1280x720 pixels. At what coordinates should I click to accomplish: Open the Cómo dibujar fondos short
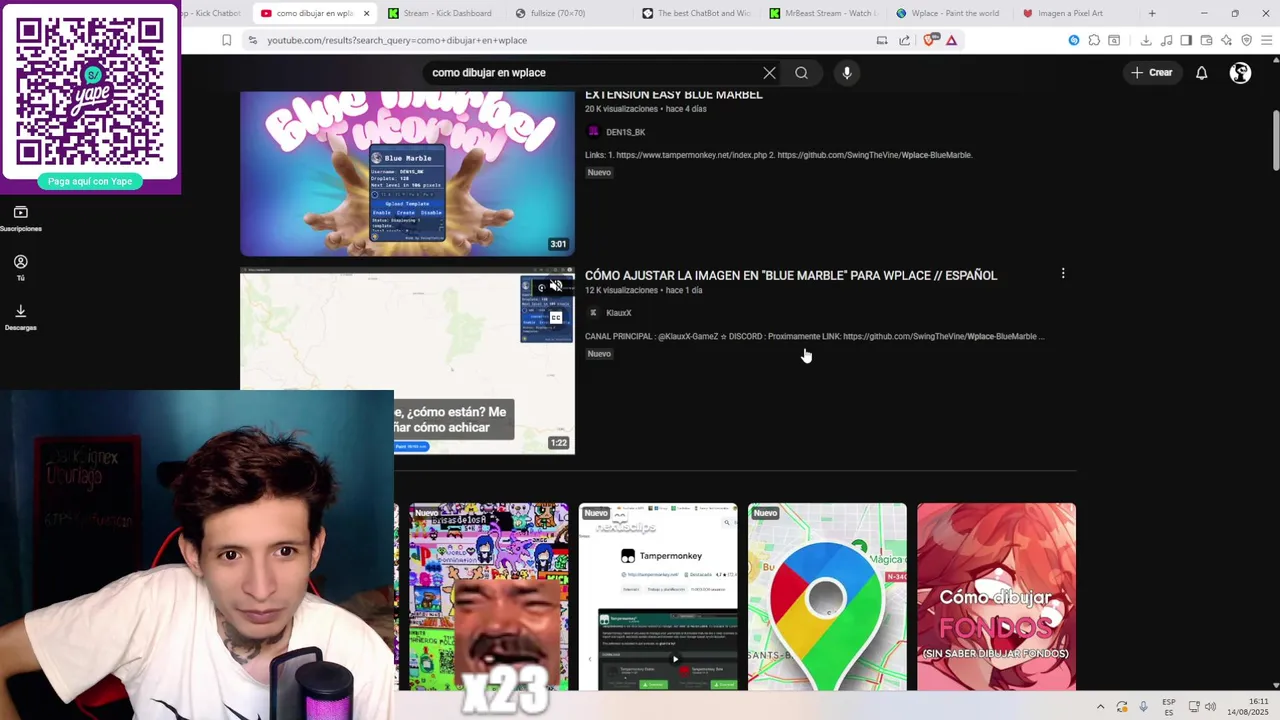pyautogui.click(x=996, y=596)
